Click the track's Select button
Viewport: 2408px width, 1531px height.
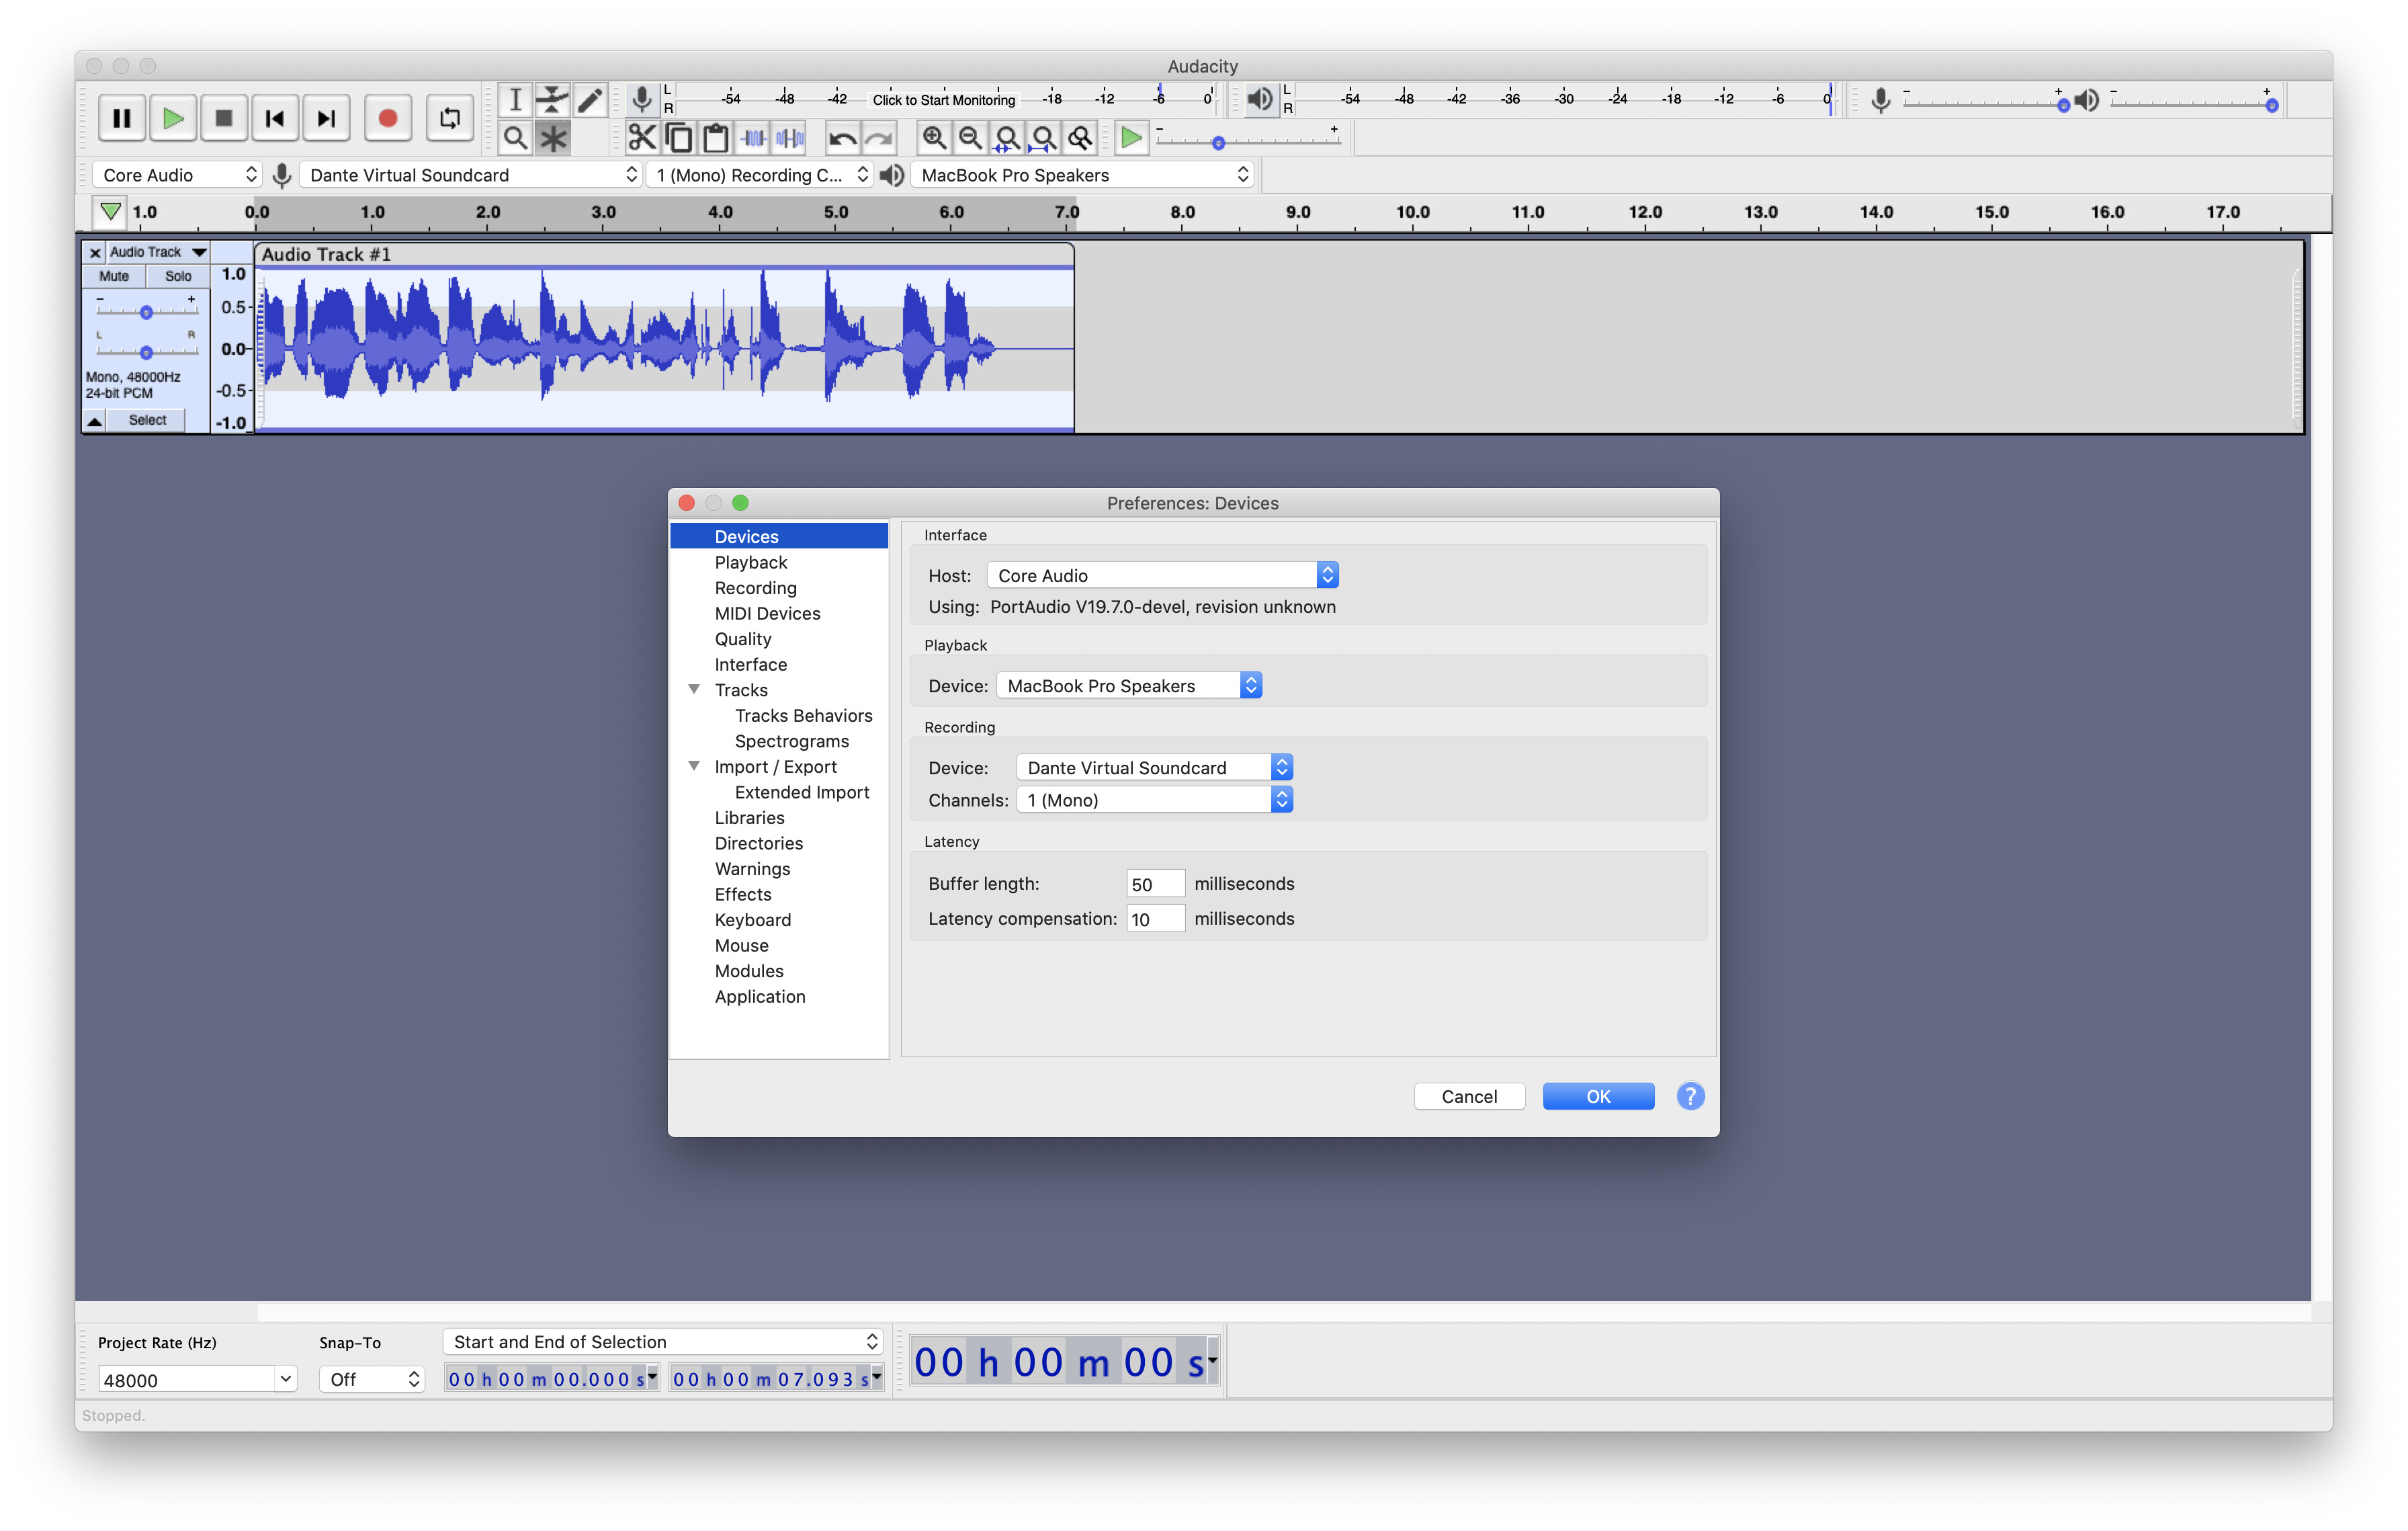[x=147, y=420]
